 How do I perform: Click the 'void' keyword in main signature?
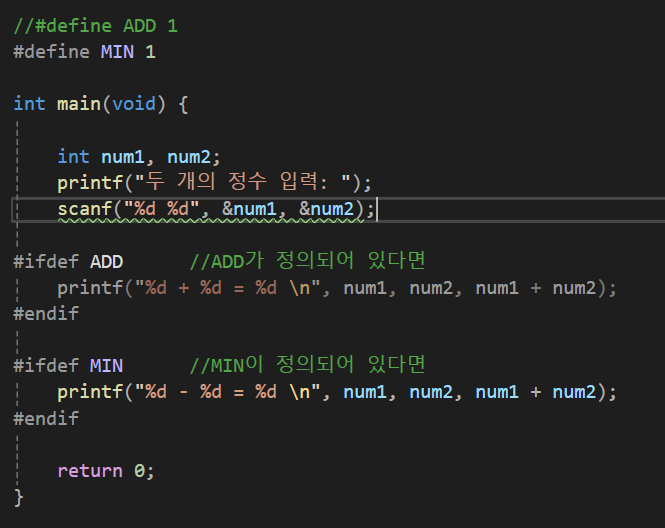click(x=134, y=104)
